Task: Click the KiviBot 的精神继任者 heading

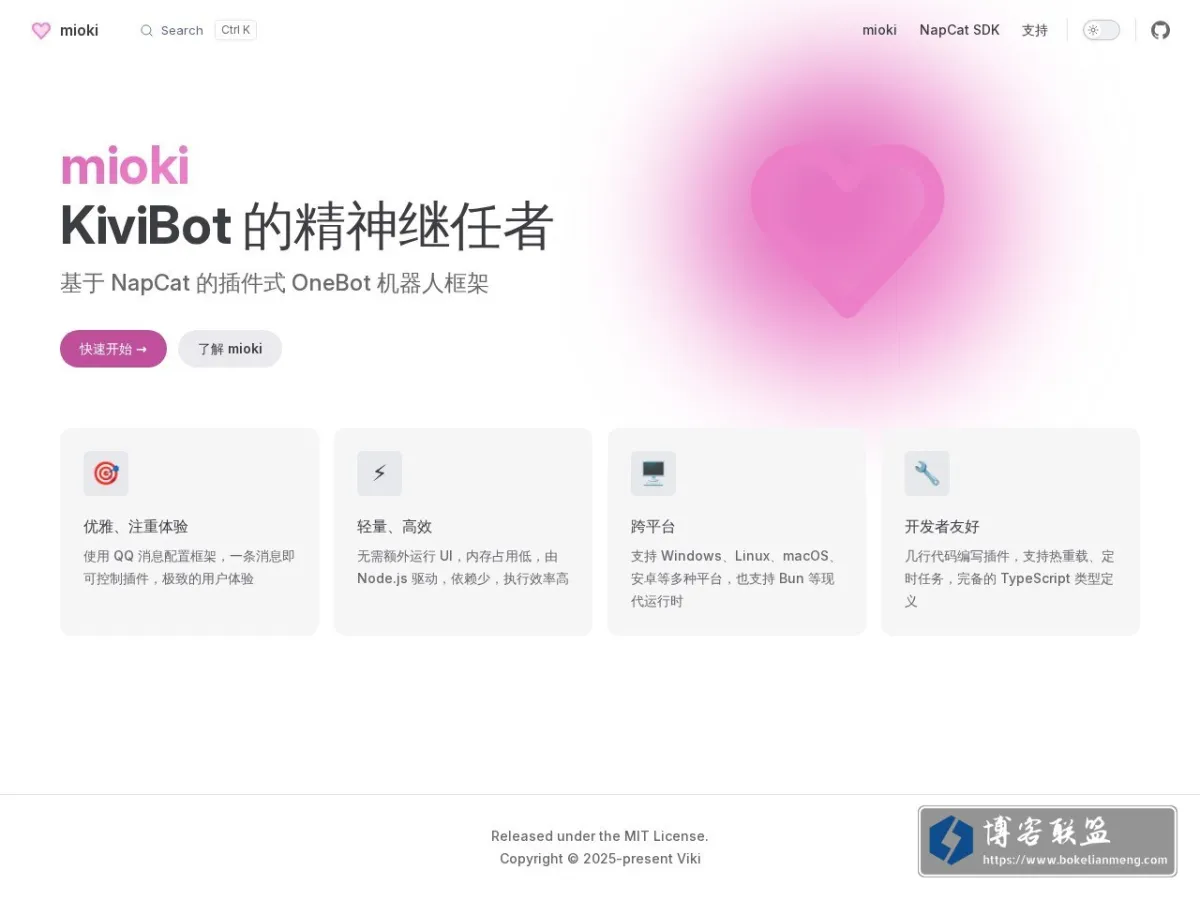Action: (307, 225)
